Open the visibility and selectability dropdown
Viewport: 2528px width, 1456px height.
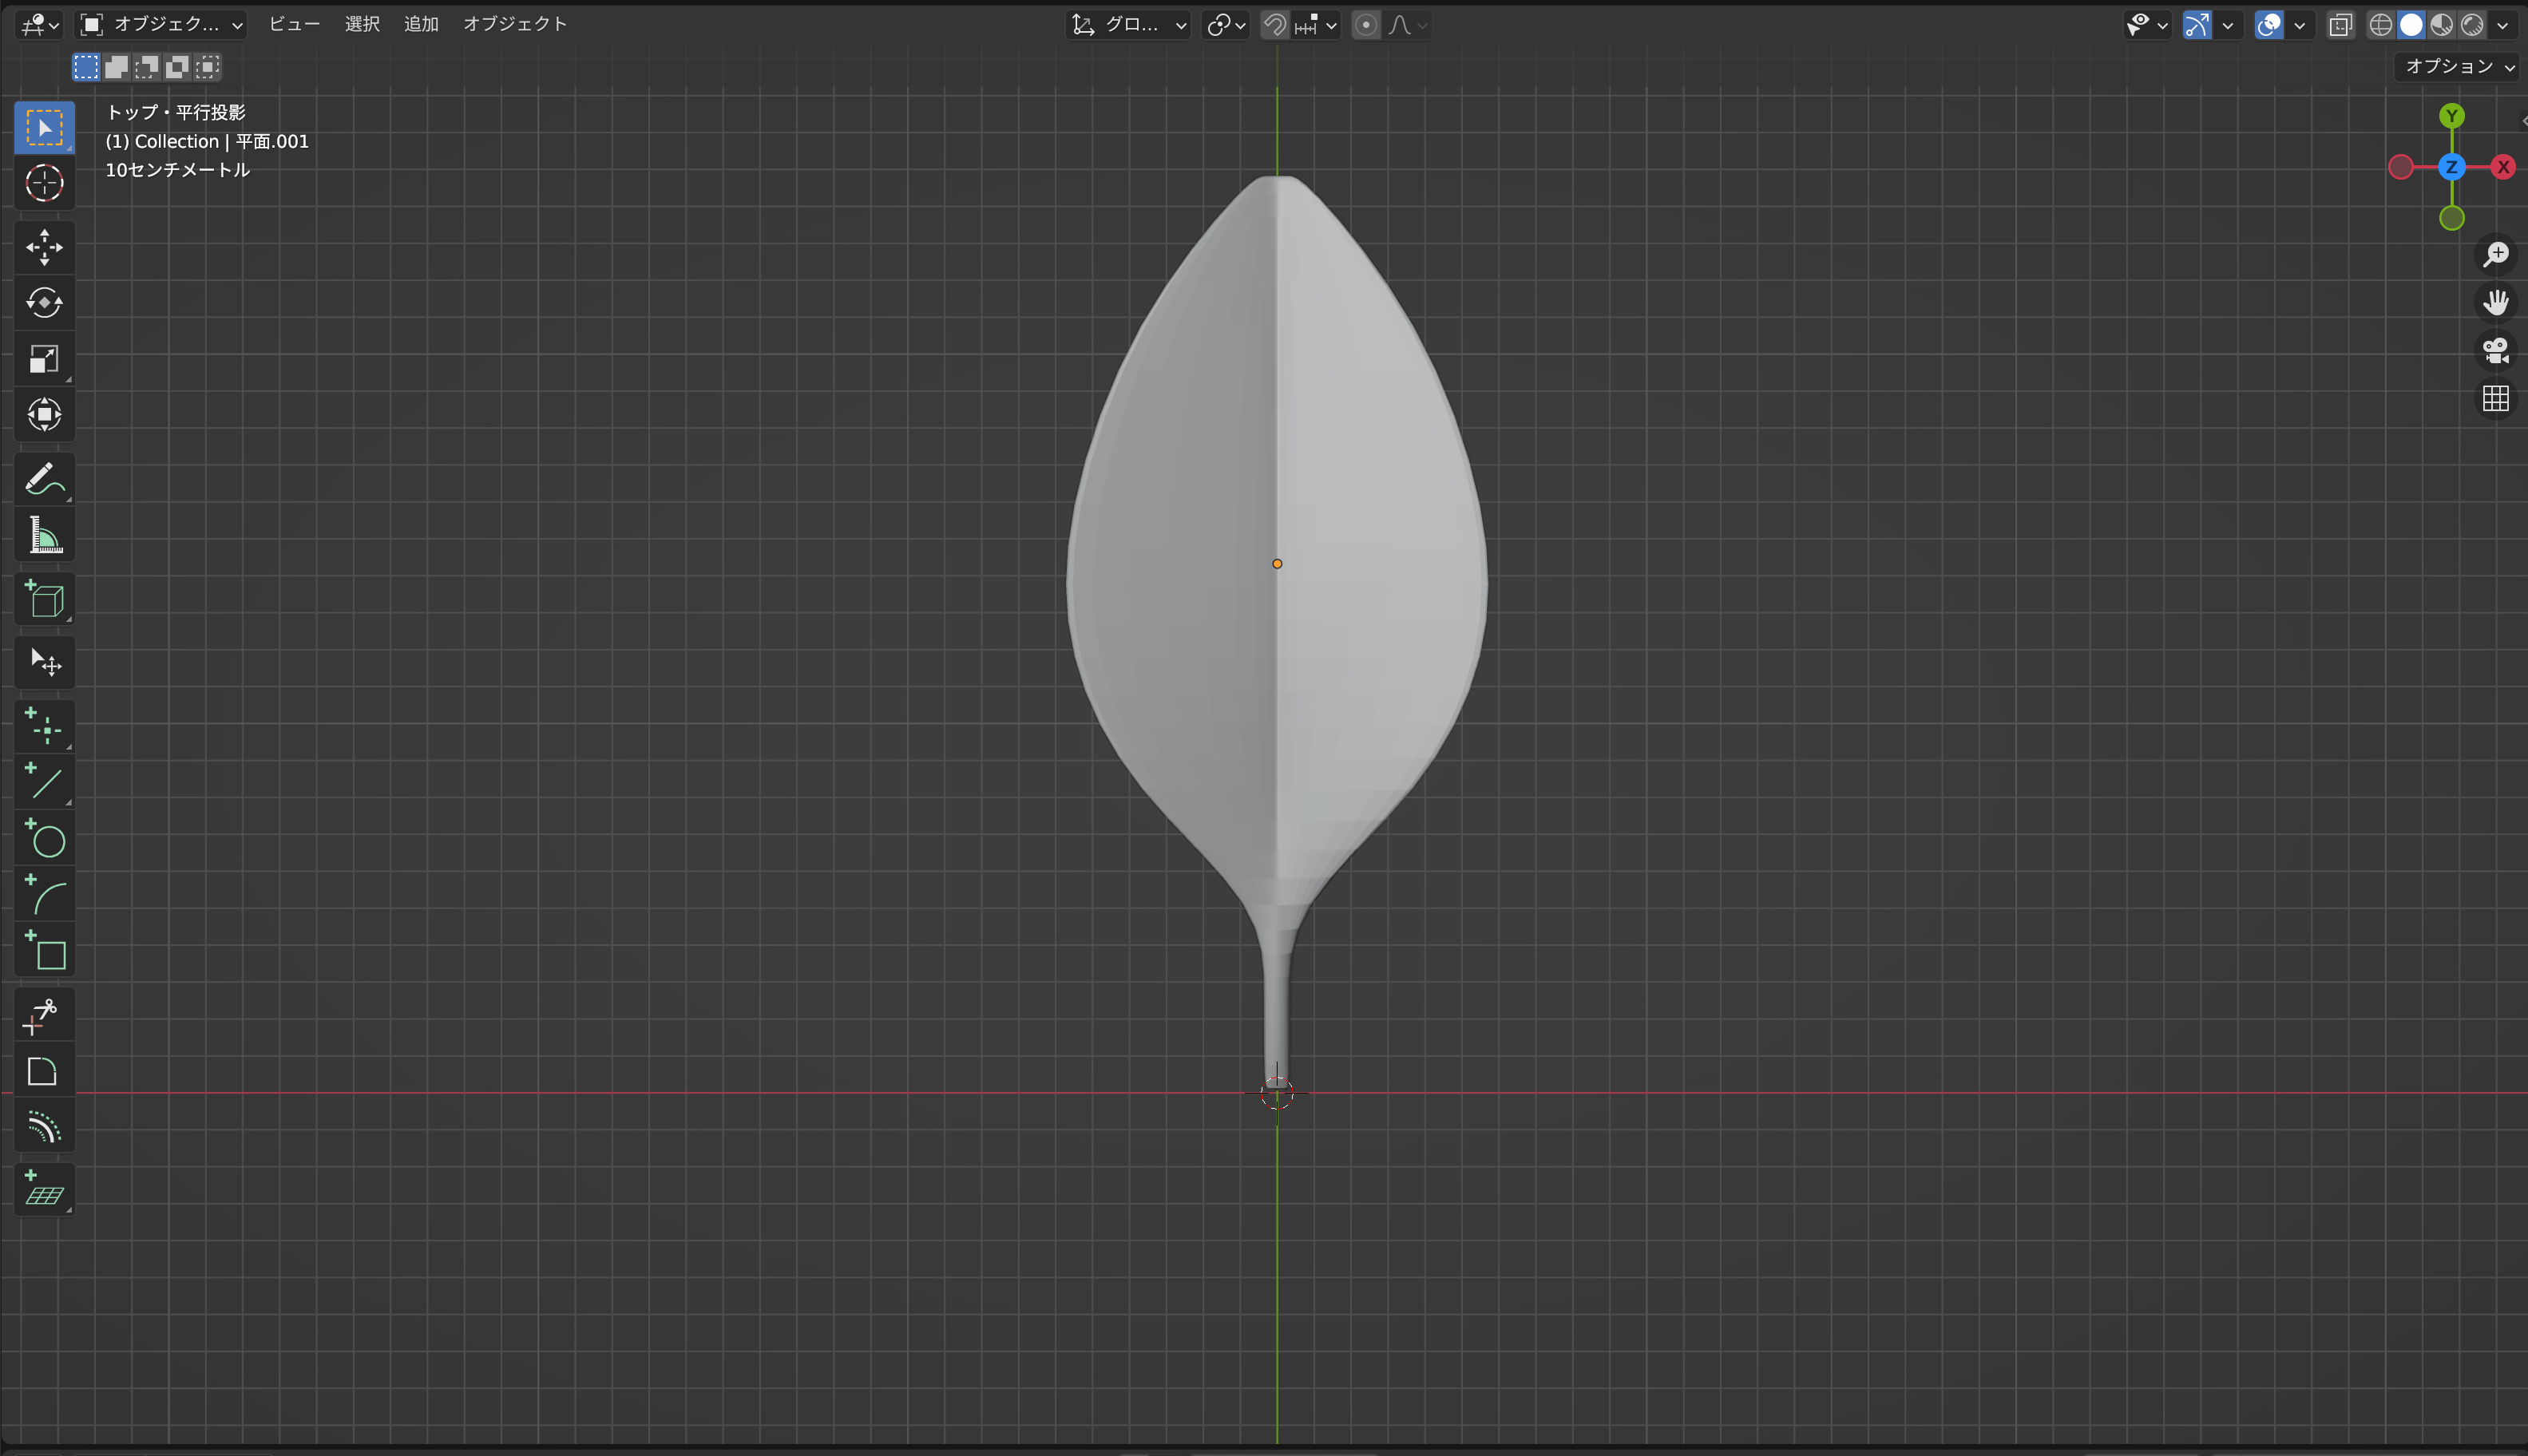pyautogui.click(x=2146, y=25)
